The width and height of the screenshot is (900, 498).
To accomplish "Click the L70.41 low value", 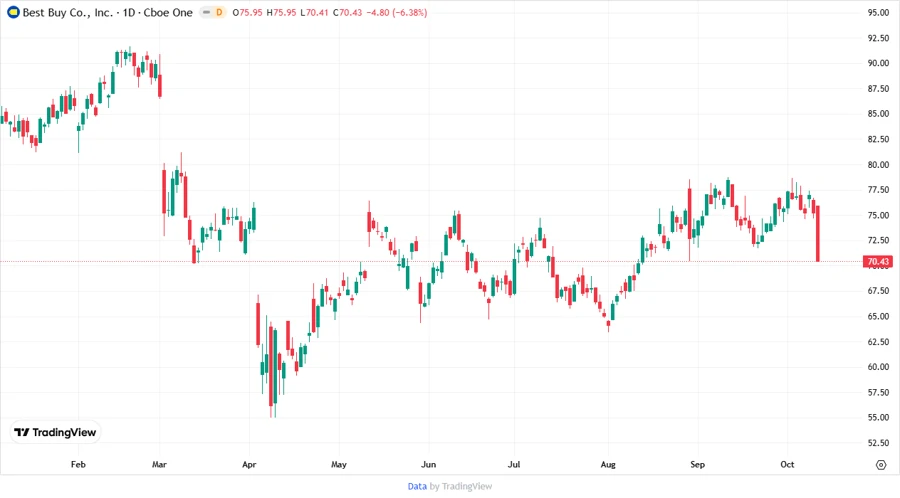I will pyautogui.click(x=315, y=13).
